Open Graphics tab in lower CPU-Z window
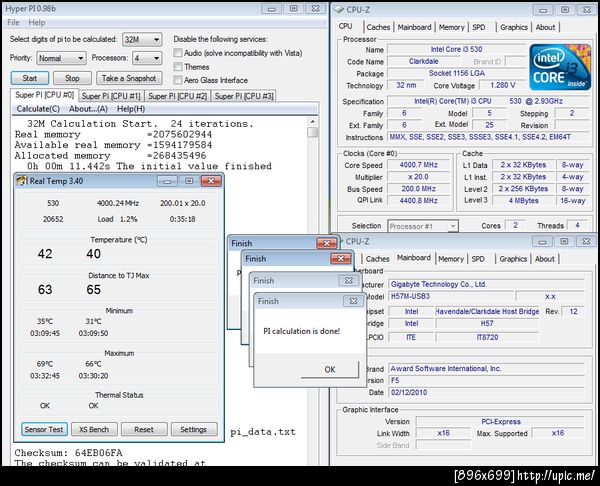 click(513, 259)
